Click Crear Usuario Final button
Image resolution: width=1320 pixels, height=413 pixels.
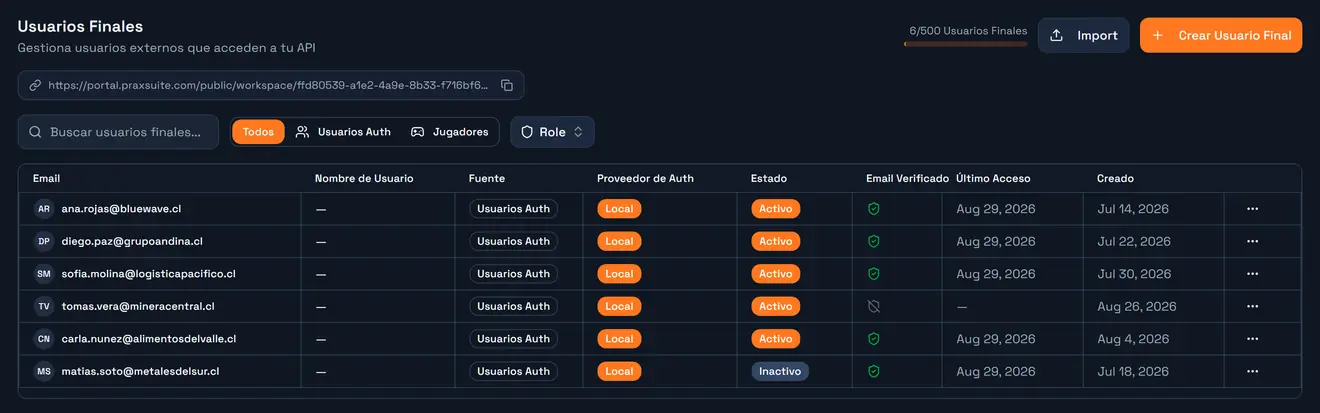(1221, 35)
